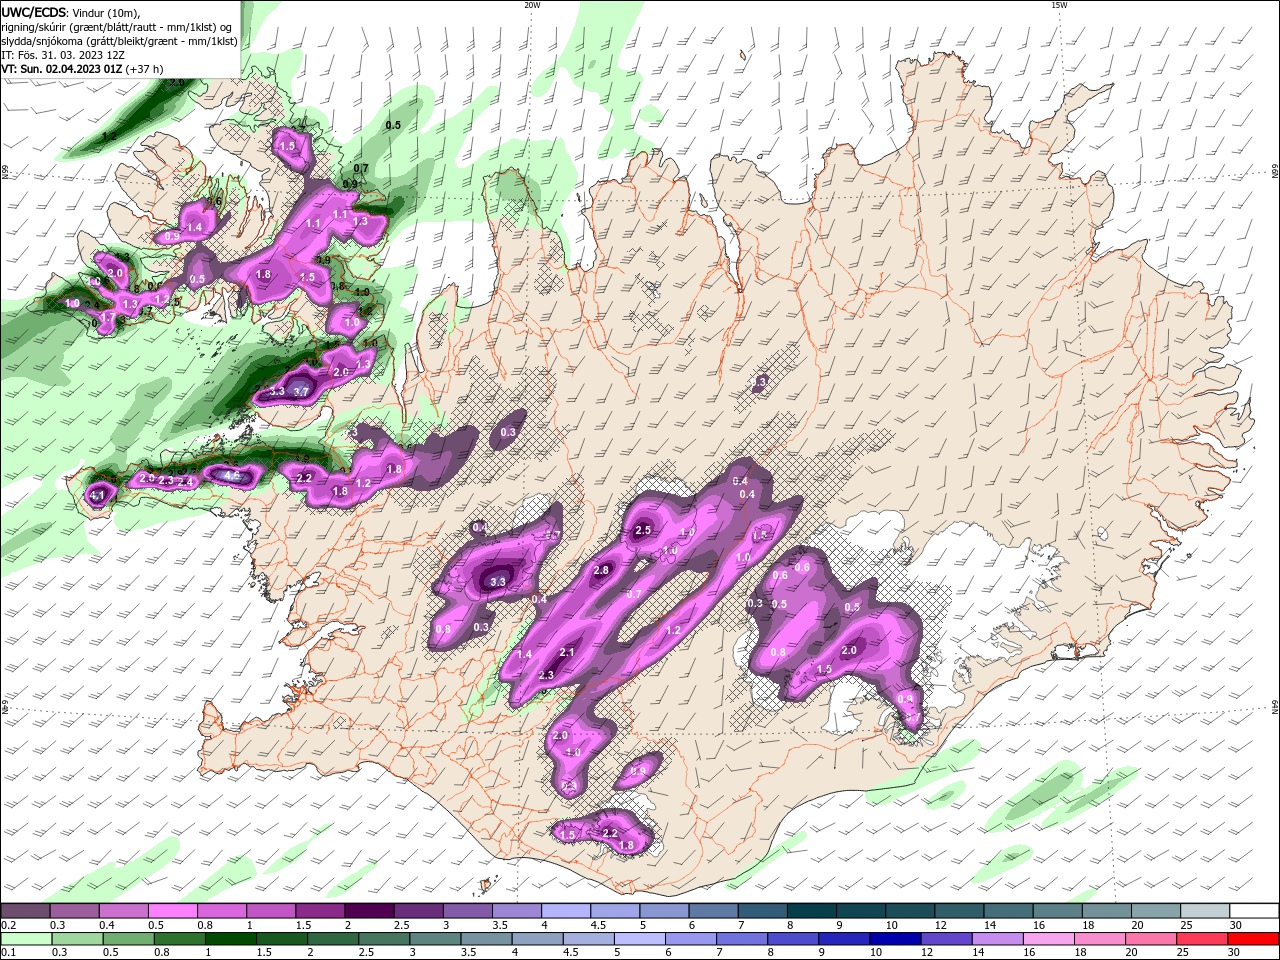
Task: Click the '2.8' snow value in central Iceland
Action: pyautogui.click(x=601, y=570)
